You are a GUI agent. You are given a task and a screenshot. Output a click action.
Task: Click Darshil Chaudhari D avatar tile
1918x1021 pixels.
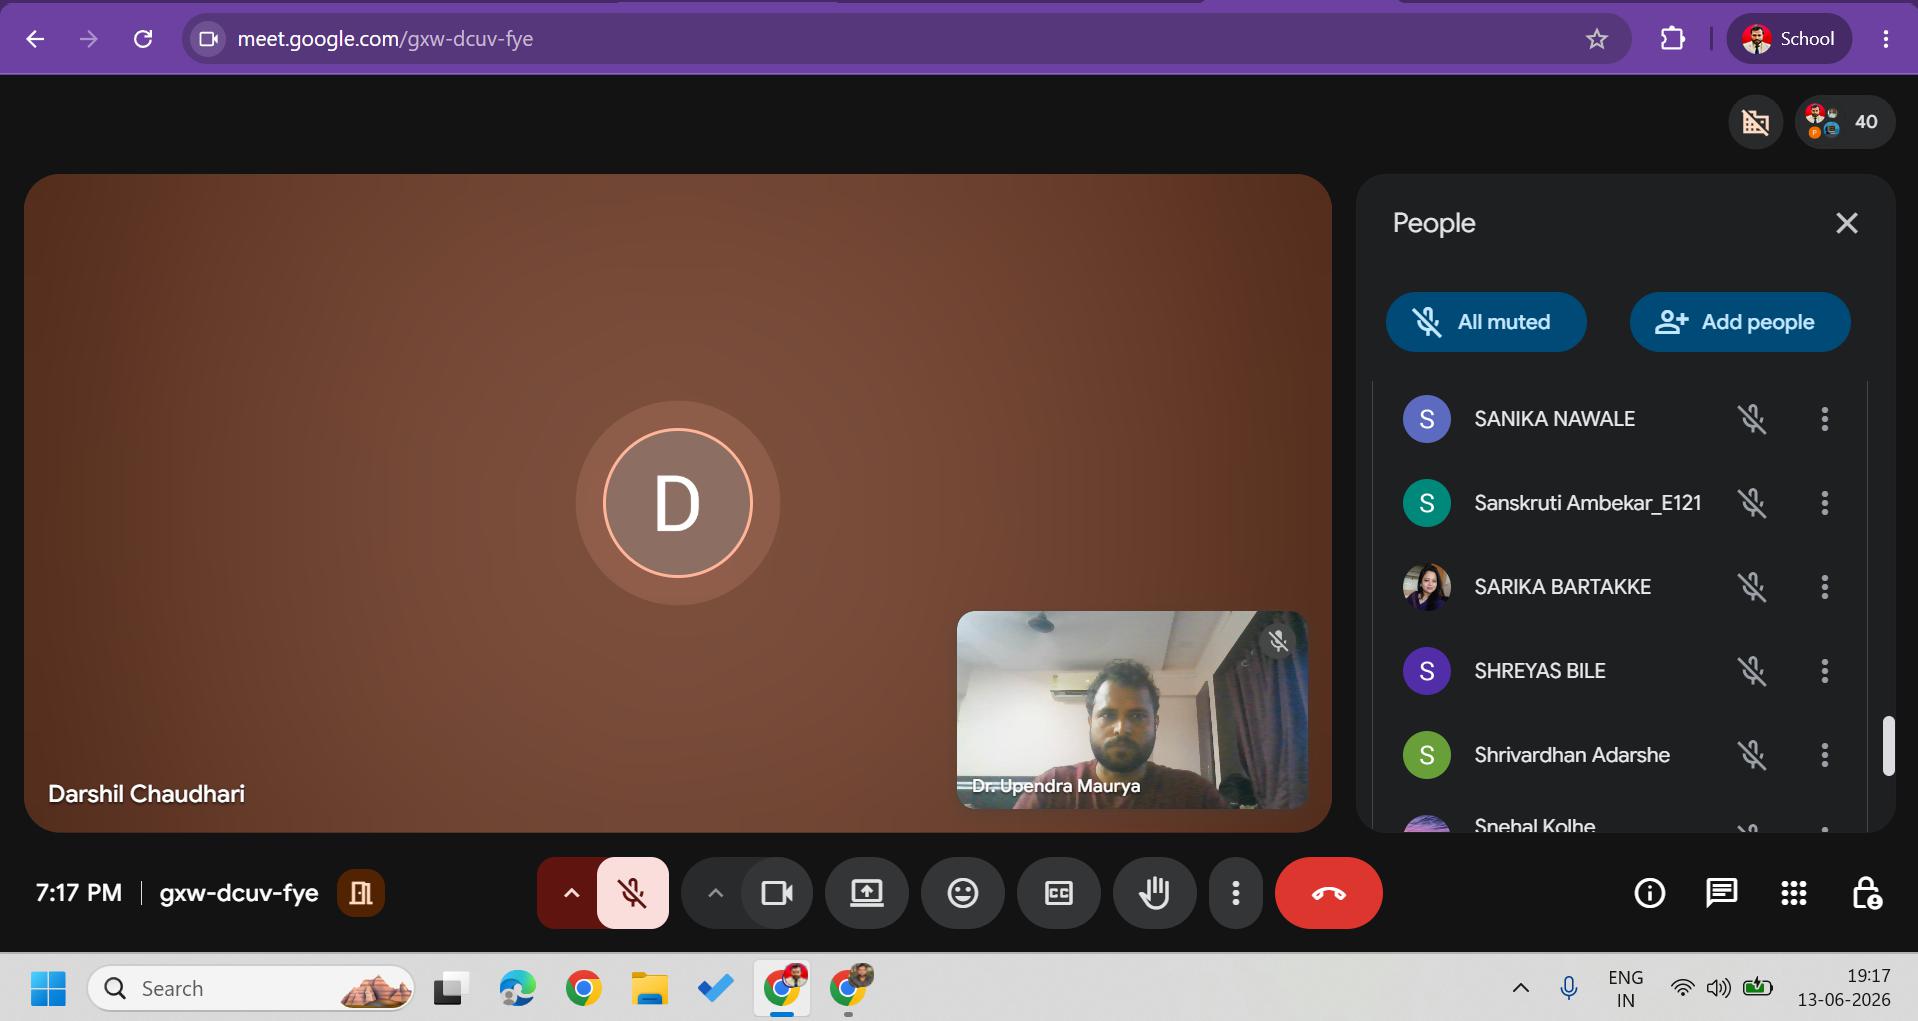click(x=677, y=503)
